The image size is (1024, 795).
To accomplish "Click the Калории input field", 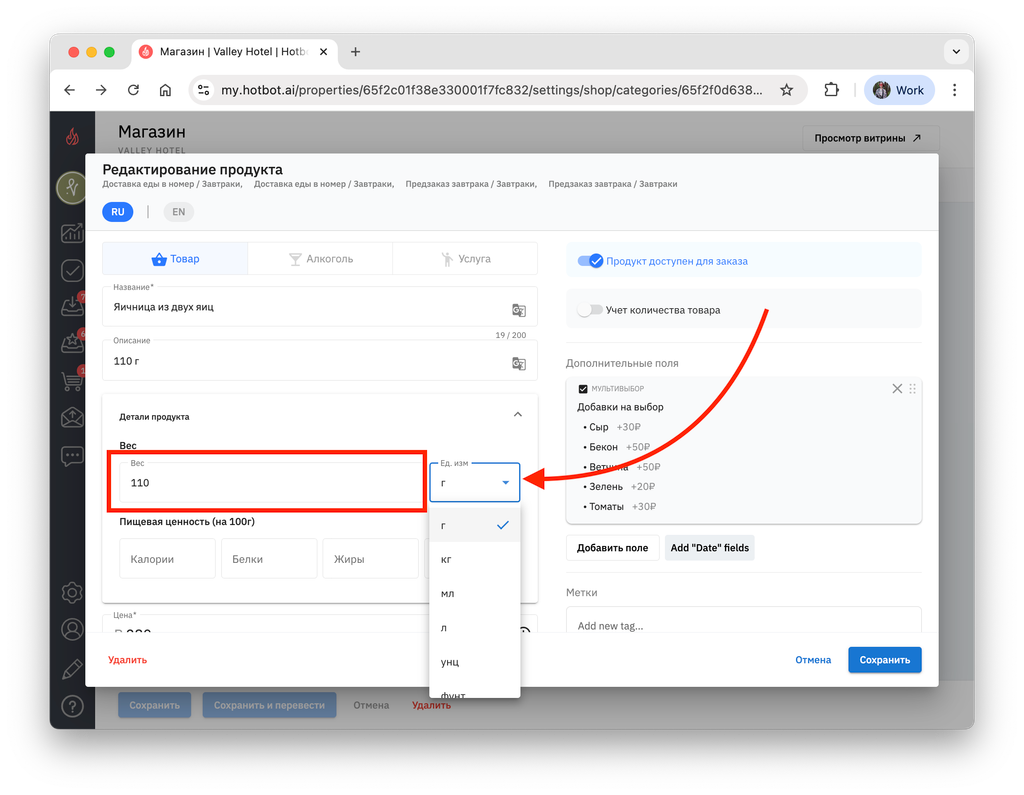I will tap(167, 559).
